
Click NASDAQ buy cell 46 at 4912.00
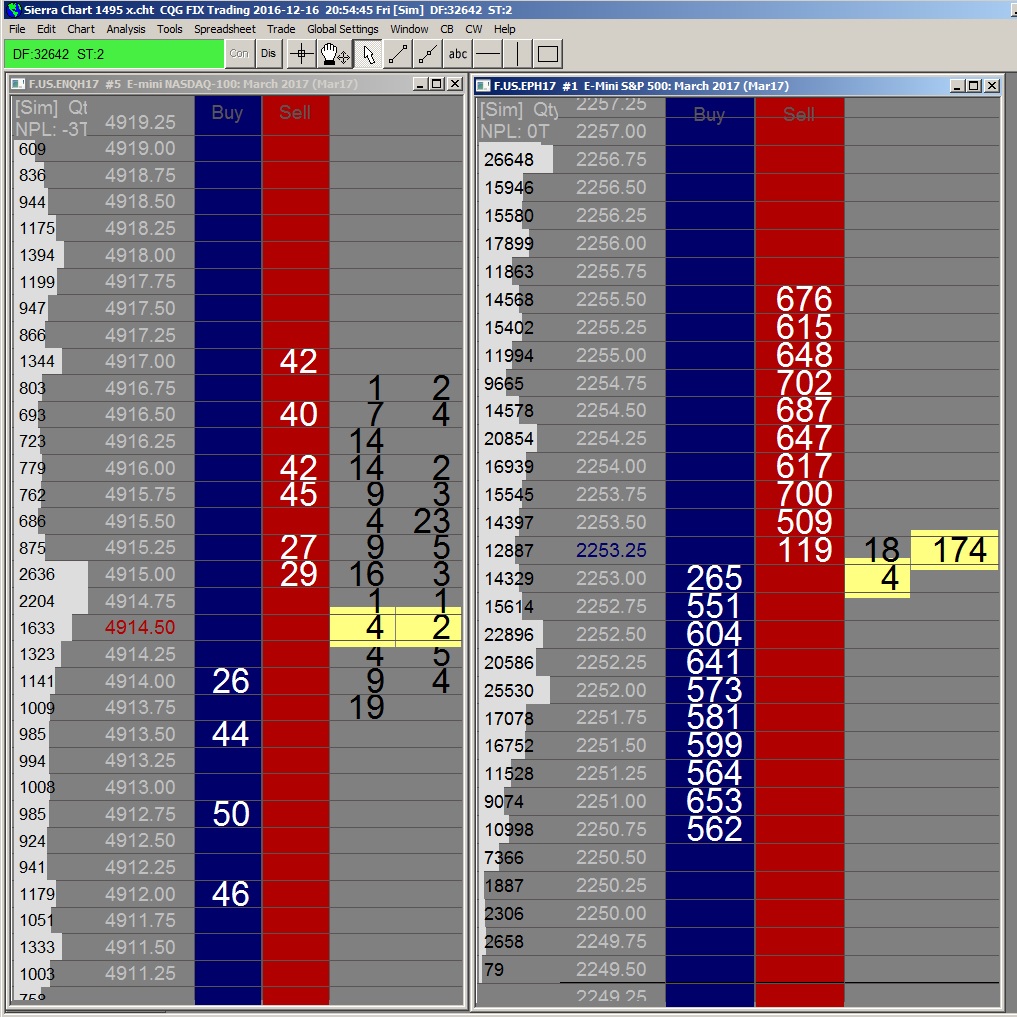click(x=228, y=894)
